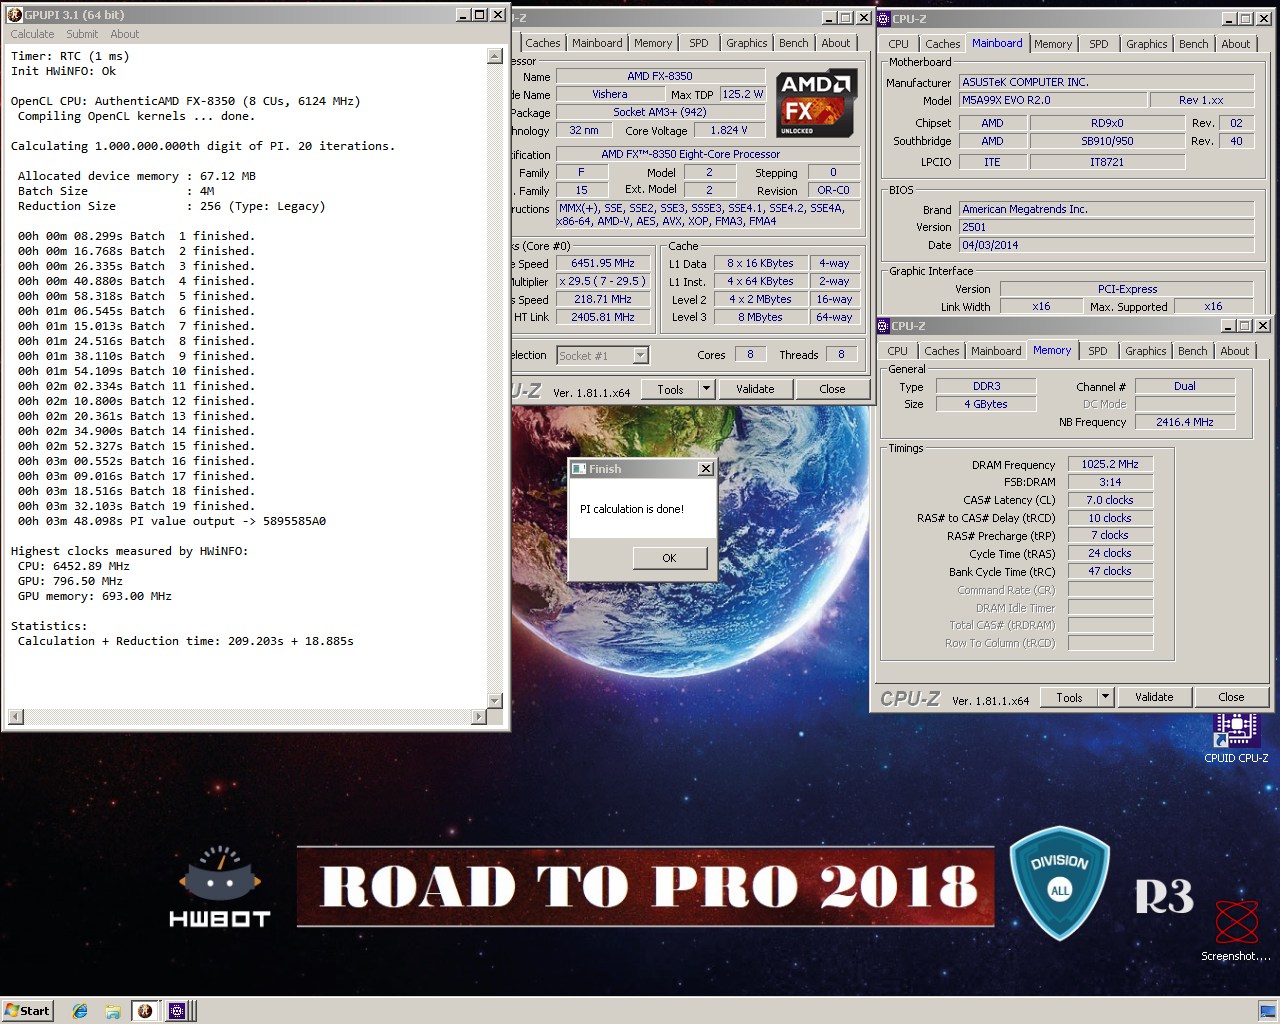
Task: Open About tab in processor CPU-Z window
Action: coord(836,43)
